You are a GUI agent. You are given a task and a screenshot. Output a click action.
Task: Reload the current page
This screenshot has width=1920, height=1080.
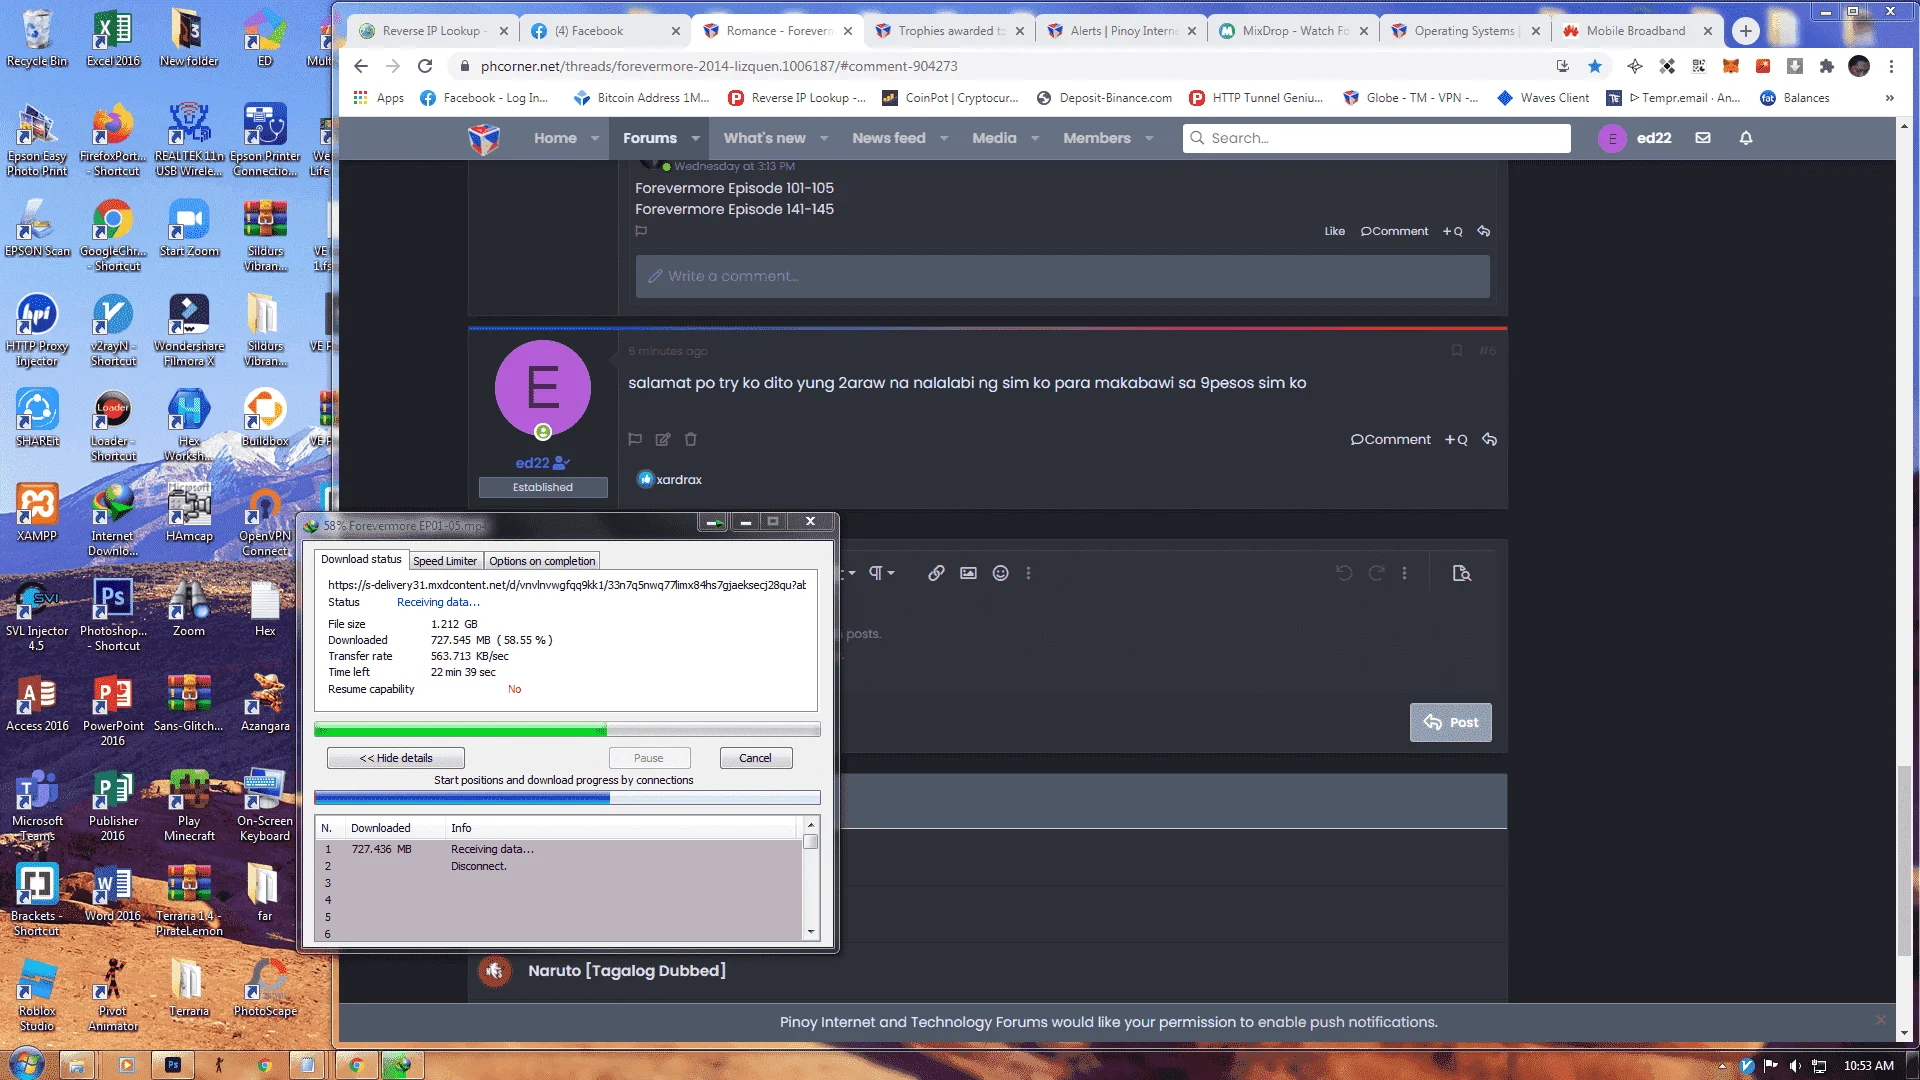(x=425, y=66)
